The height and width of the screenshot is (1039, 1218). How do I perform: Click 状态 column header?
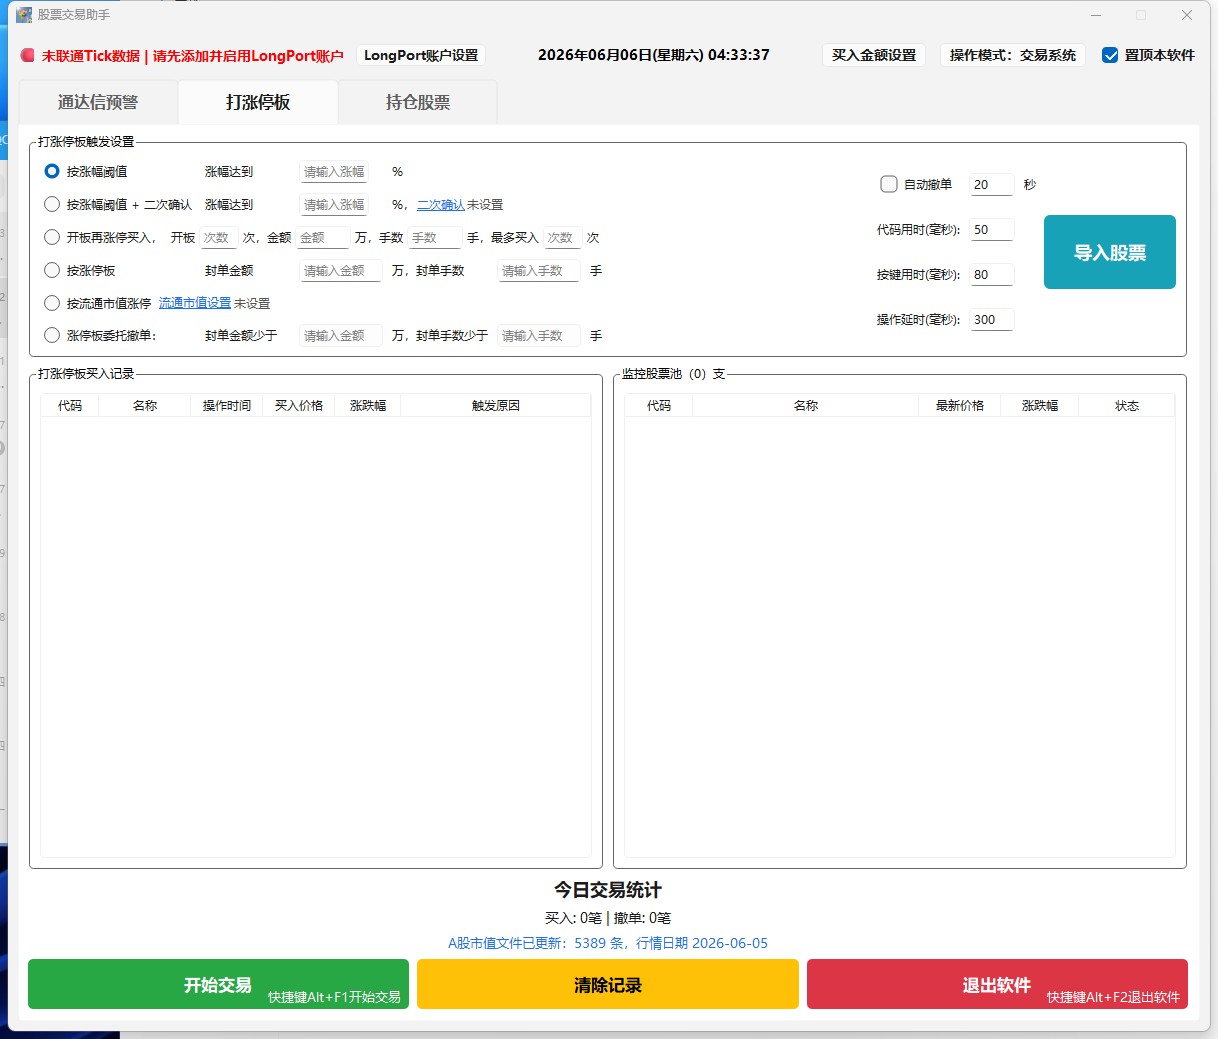[1127, 405]
